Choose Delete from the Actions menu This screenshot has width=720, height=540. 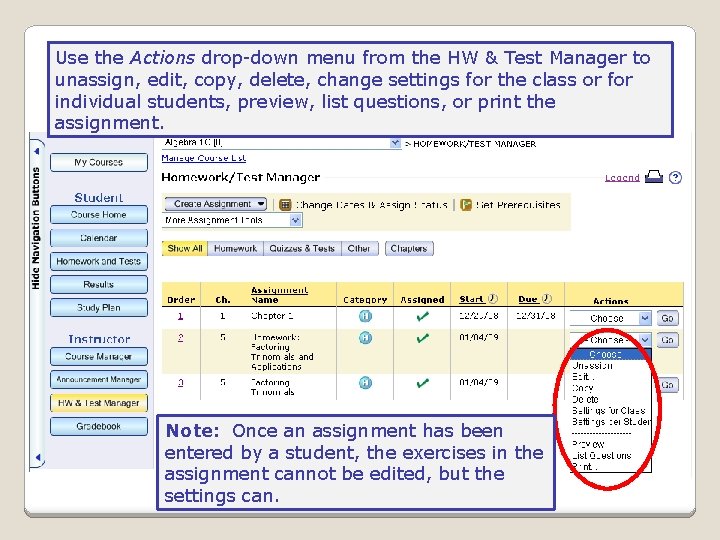point(585,399)
